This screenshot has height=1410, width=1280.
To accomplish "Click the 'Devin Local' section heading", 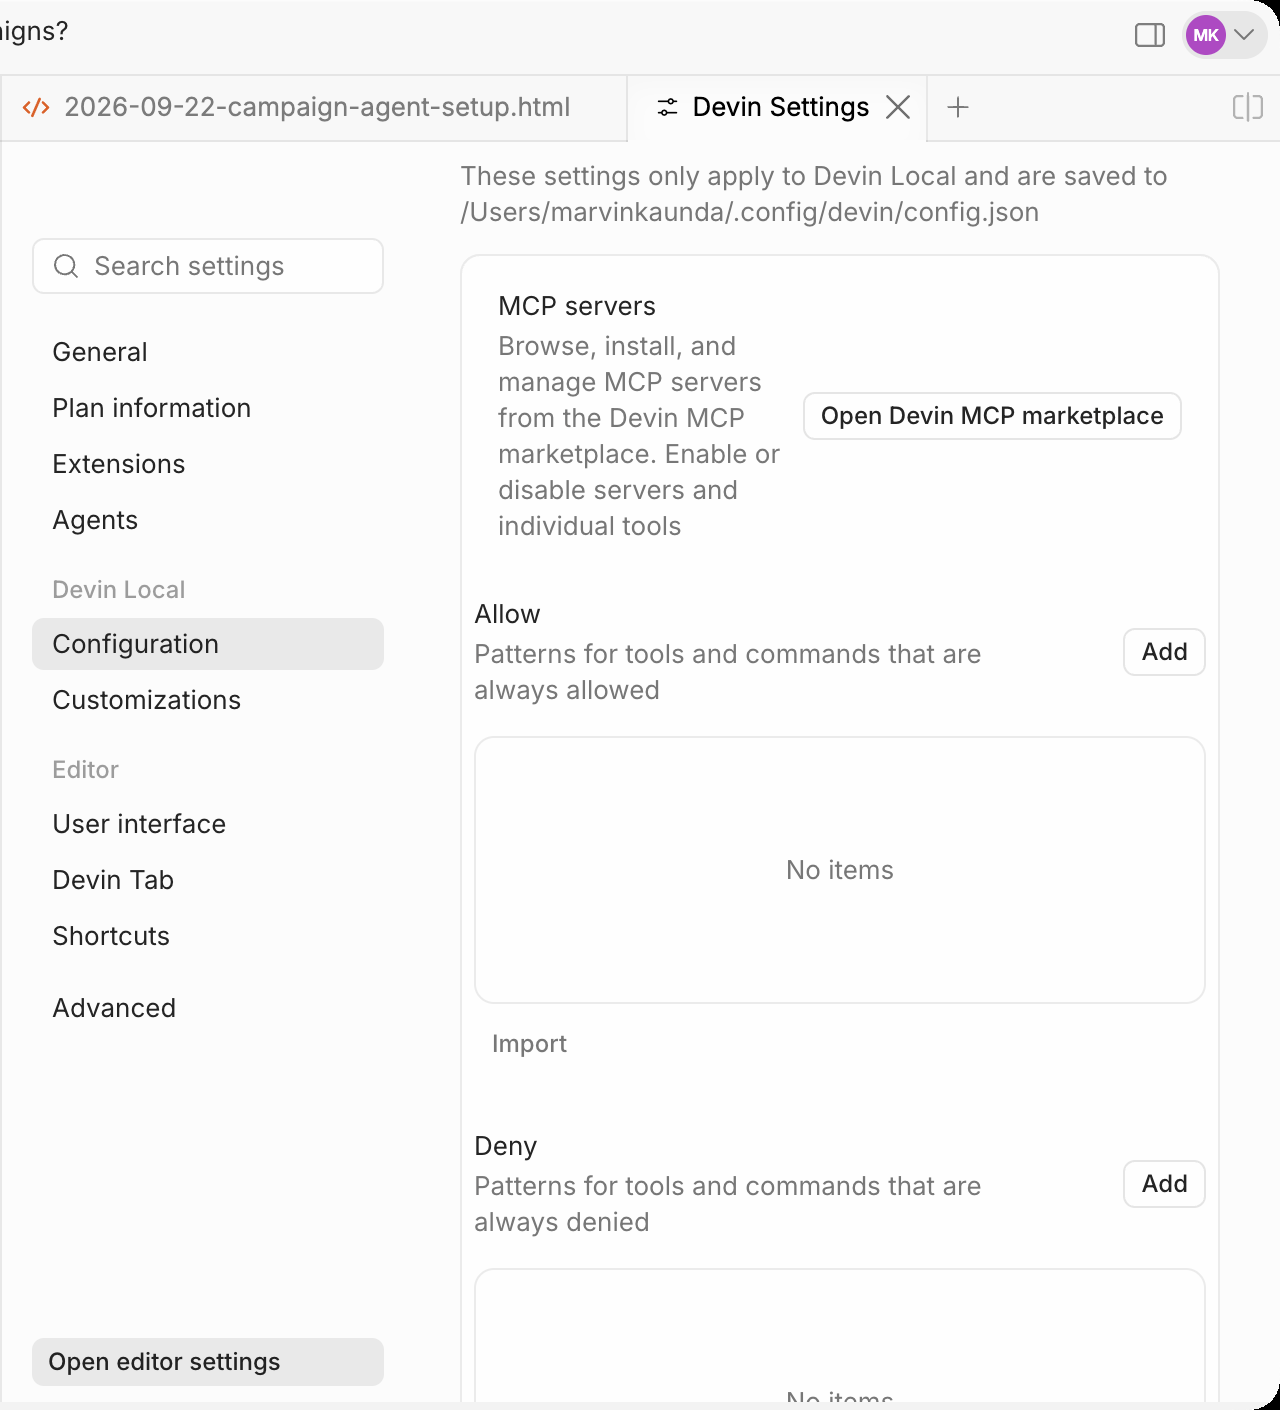I will tap(119, 590).
